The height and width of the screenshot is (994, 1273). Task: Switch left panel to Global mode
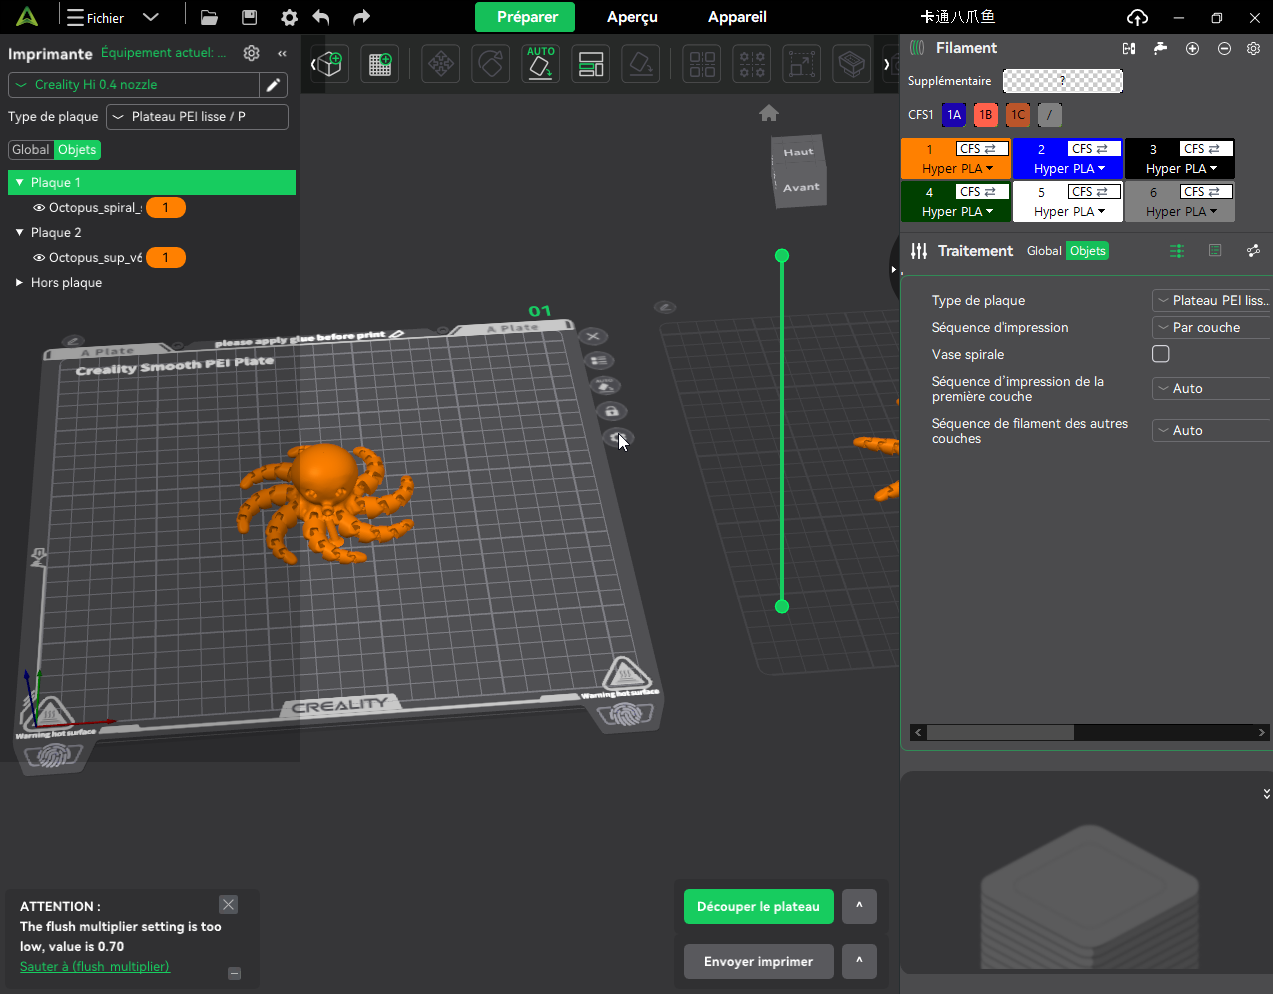(x=30, y=150)
